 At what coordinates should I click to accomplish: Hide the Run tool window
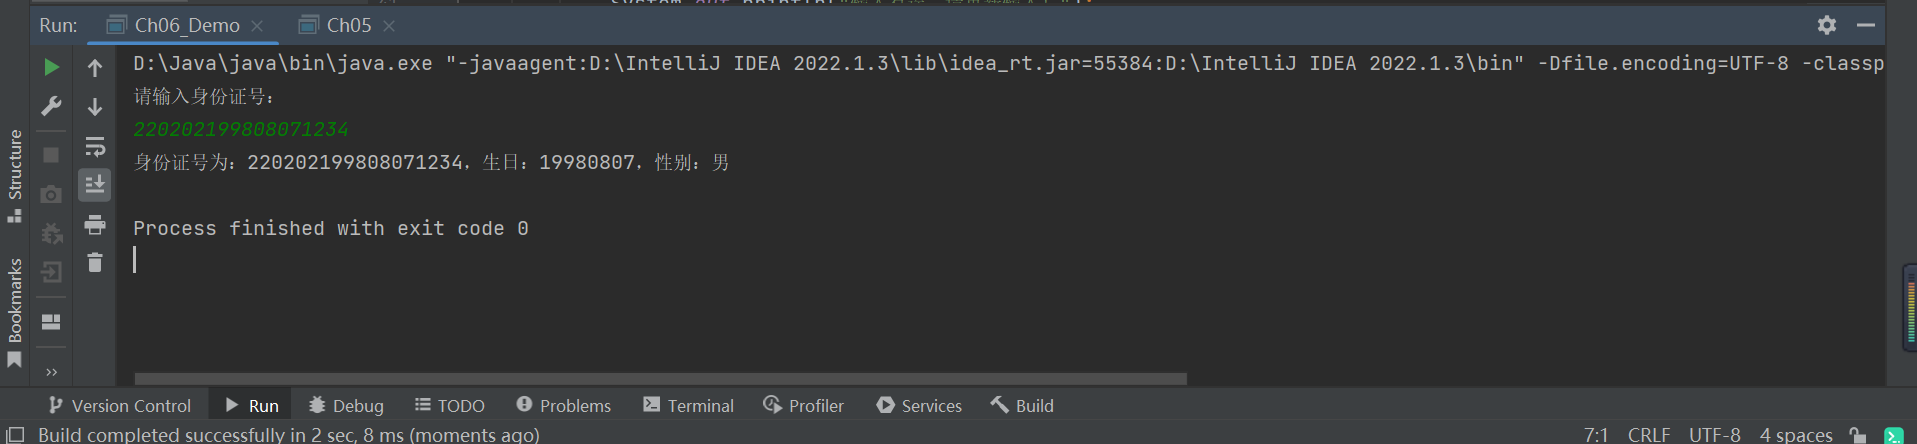[x=1865, y=25]
